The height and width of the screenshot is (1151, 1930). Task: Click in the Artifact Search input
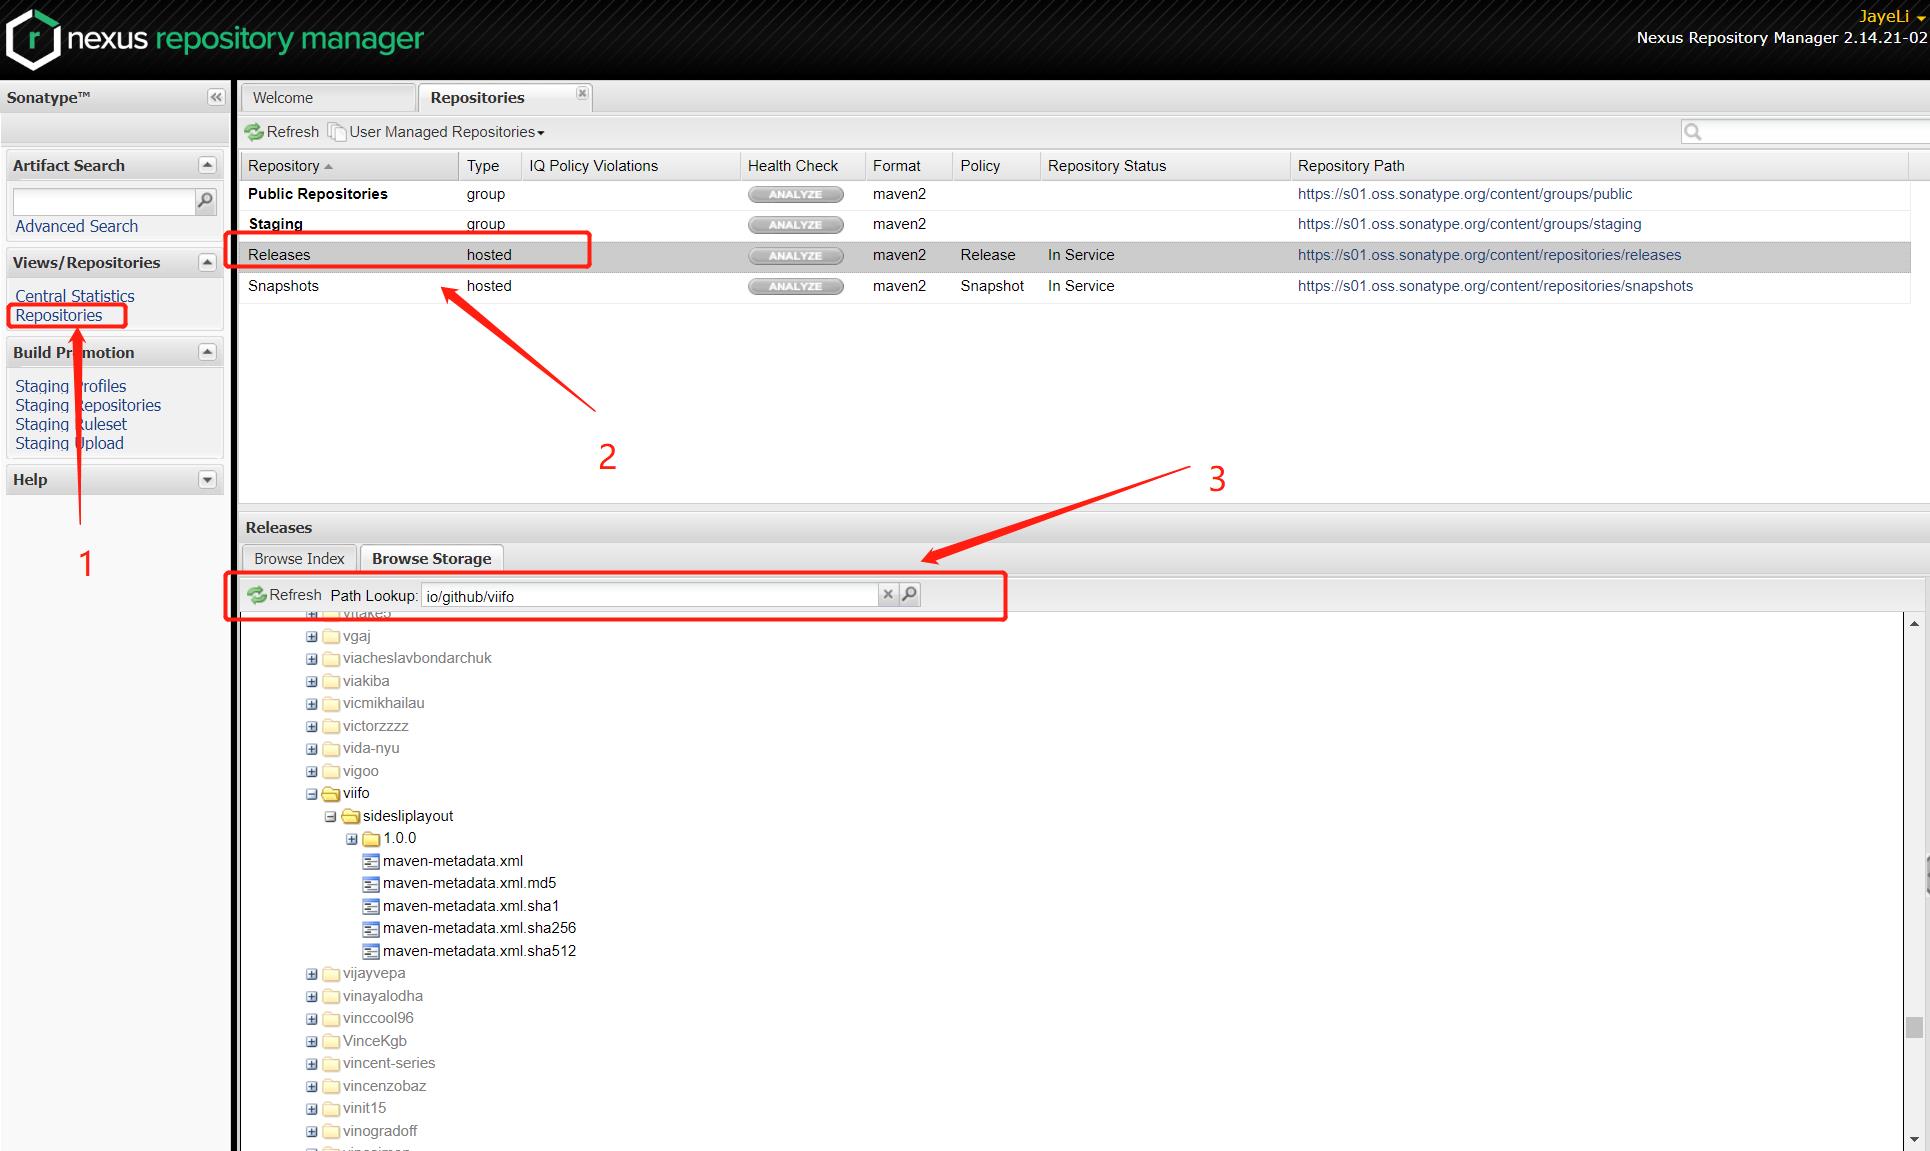[104, 201]
